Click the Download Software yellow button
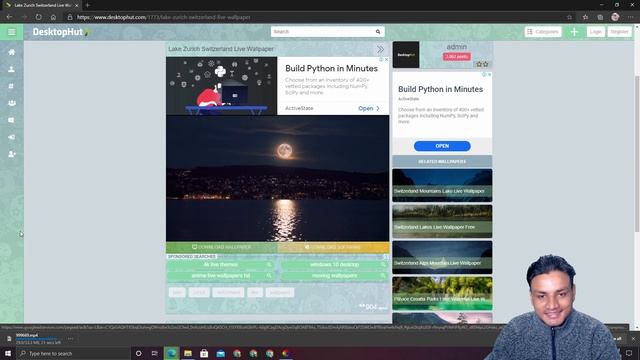The image size is (640, 360). [333, 247]
